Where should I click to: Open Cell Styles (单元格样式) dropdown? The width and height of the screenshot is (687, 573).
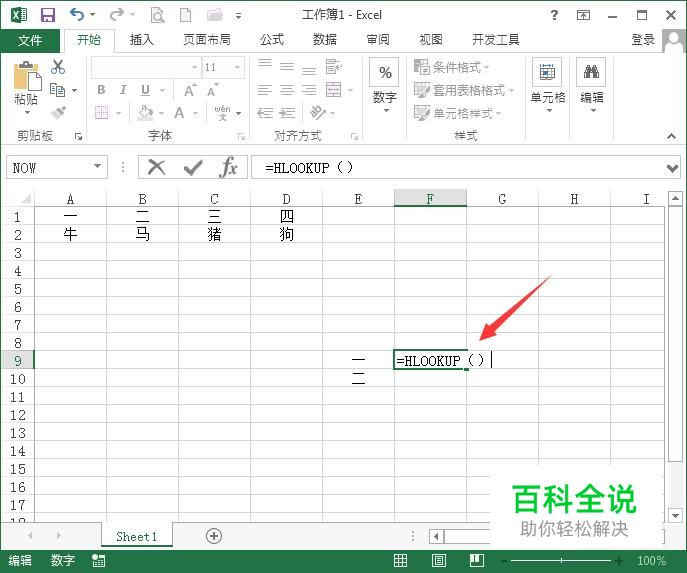tap(458, 113)
